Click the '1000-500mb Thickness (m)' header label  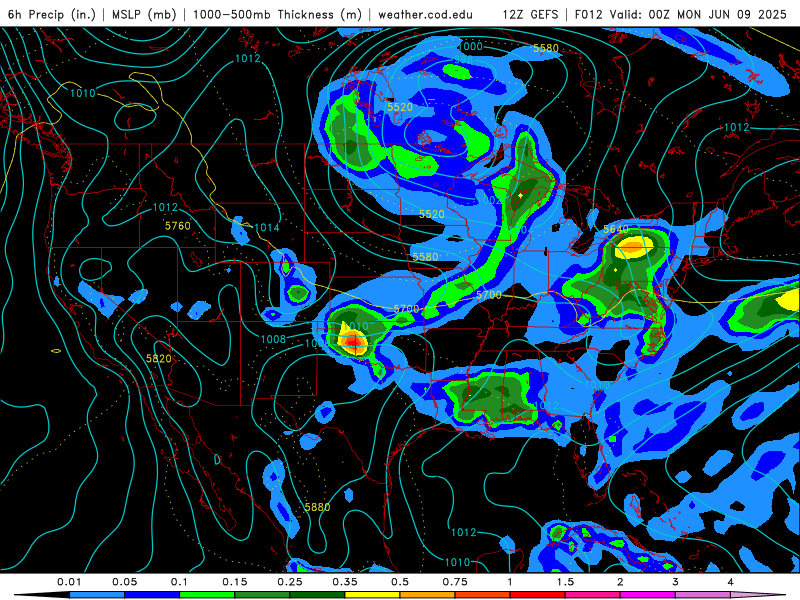pyautogui.click(x=277, y=14)
